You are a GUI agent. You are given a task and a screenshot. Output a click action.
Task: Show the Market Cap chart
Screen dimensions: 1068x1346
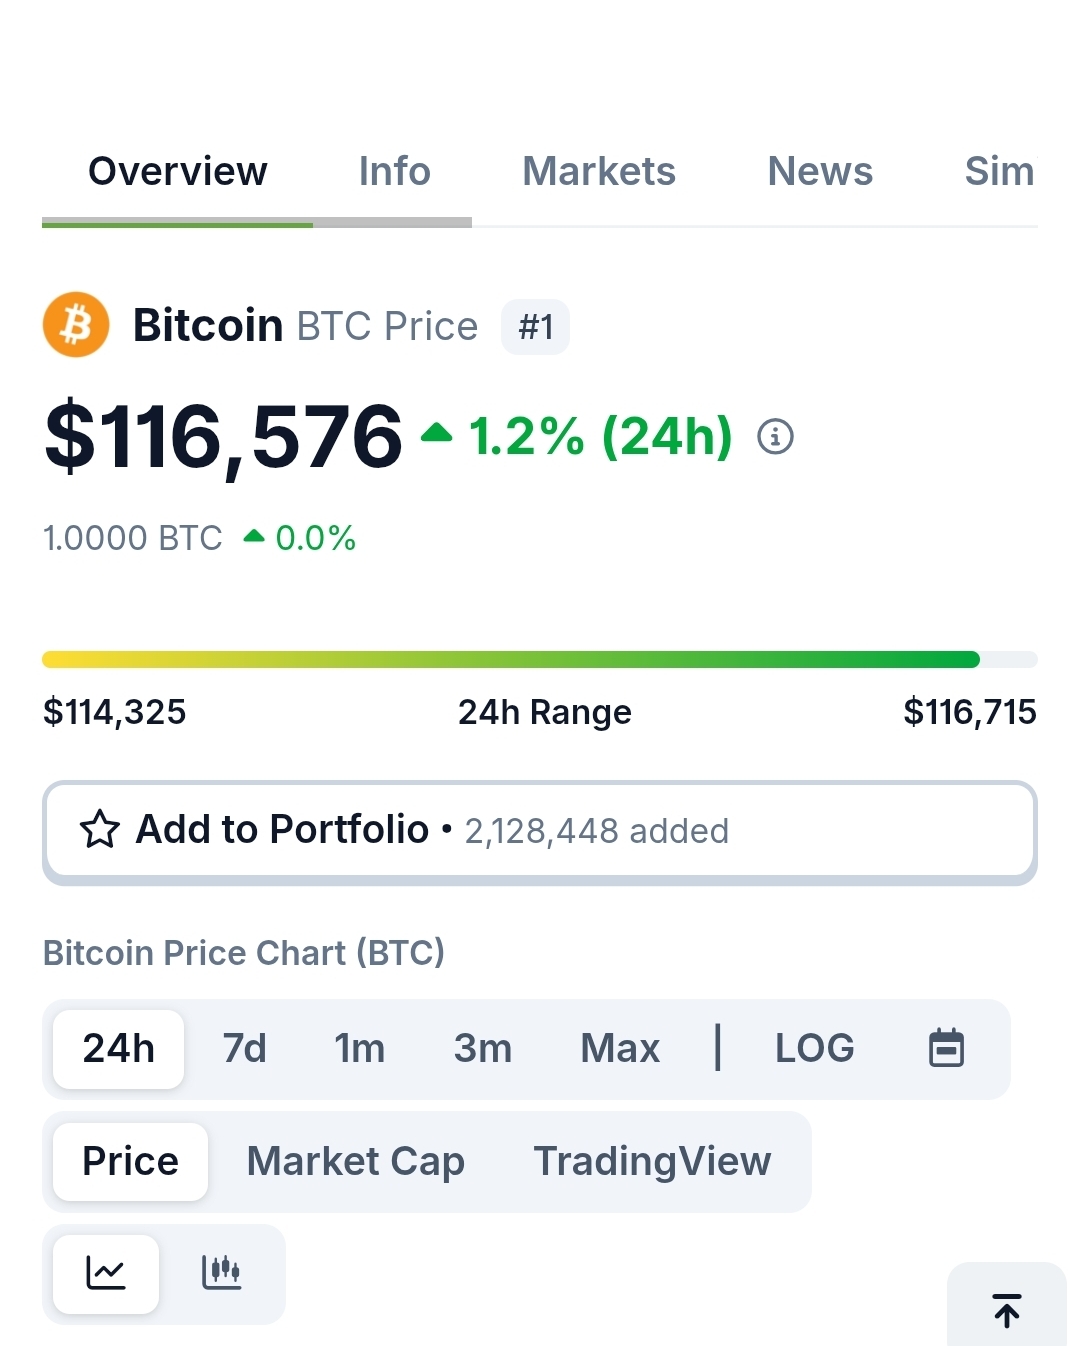(x=355, y=1162)
